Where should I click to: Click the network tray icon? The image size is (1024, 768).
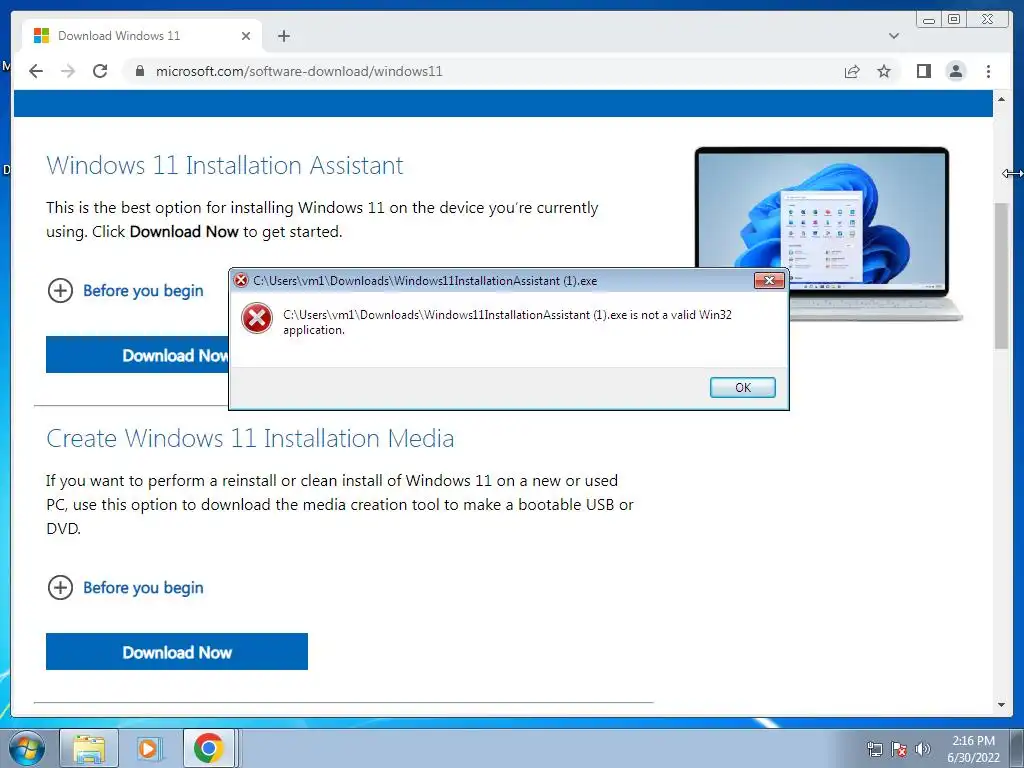(874, 749)
